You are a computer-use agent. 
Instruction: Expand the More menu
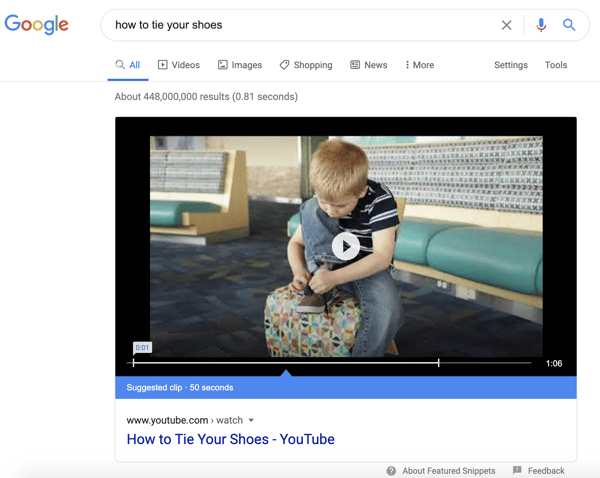tap(420, 65)
